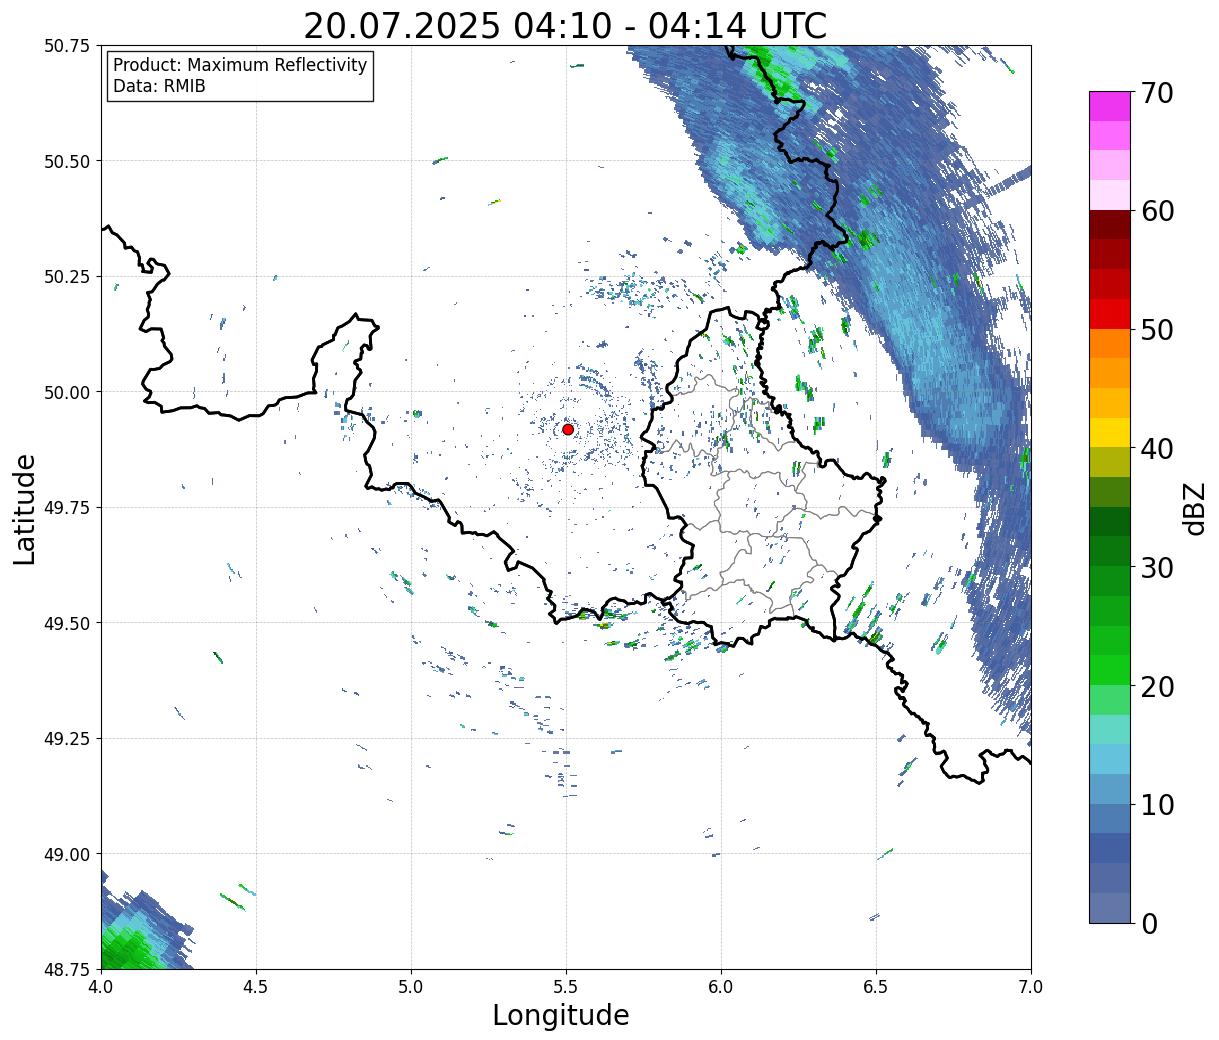Click the colorbar tick label 60
The width and height of the screenshot is (1219, 1040).
1157,211
